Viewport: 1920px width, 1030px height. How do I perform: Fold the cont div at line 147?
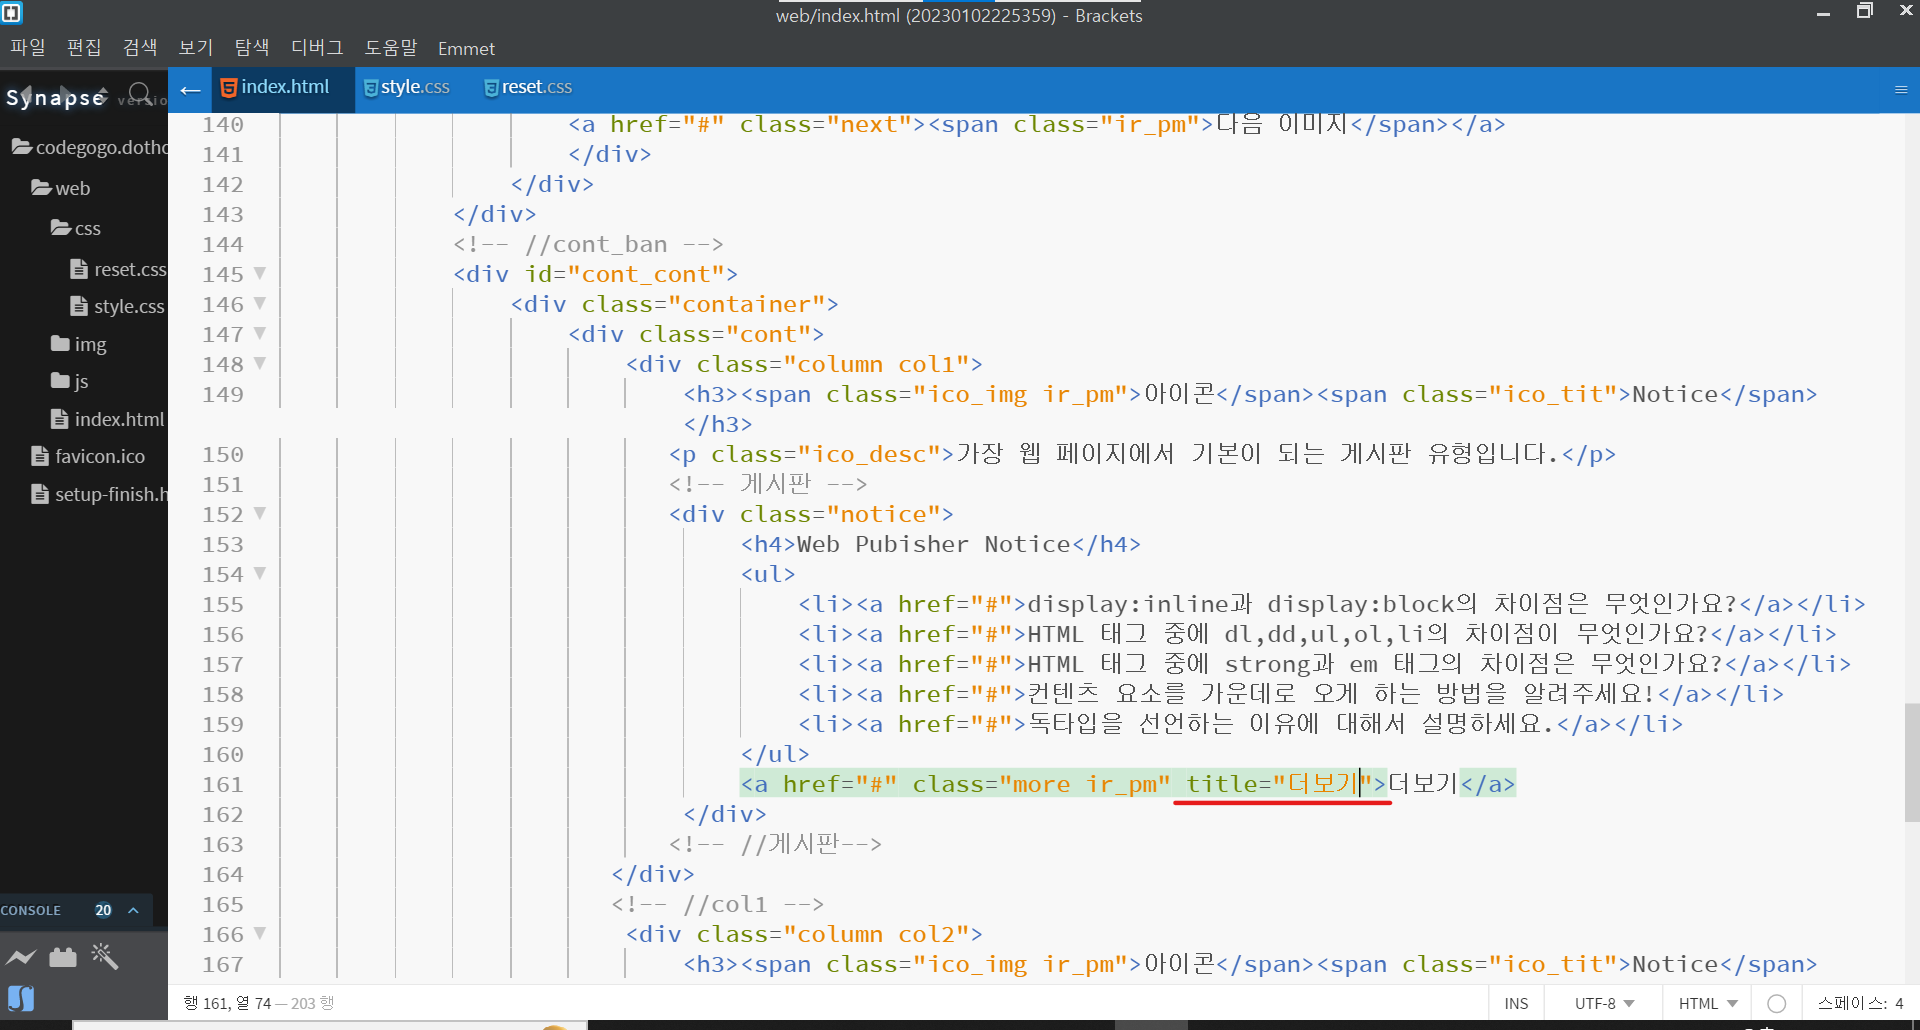click(x=260, y=333)
